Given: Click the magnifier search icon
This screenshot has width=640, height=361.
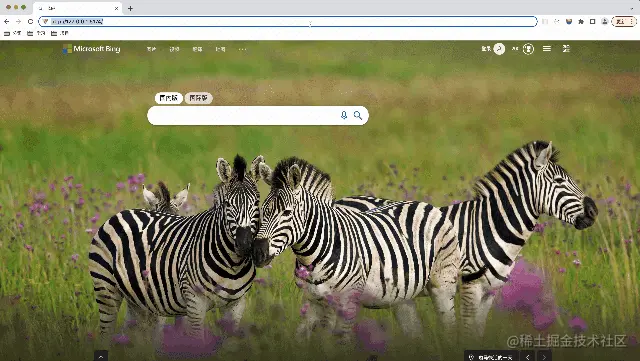Looking at the screenshot, I should (358, 116).
